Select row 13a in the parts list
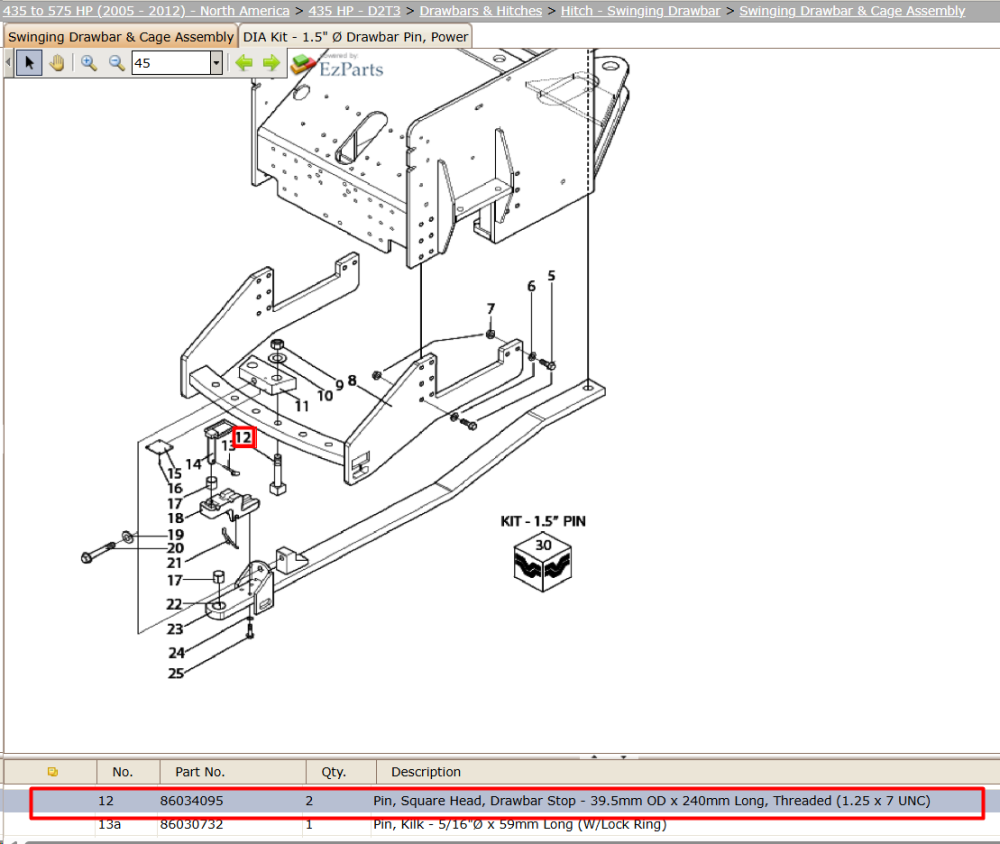1000x844 pixels. click(x=500, y=824)
